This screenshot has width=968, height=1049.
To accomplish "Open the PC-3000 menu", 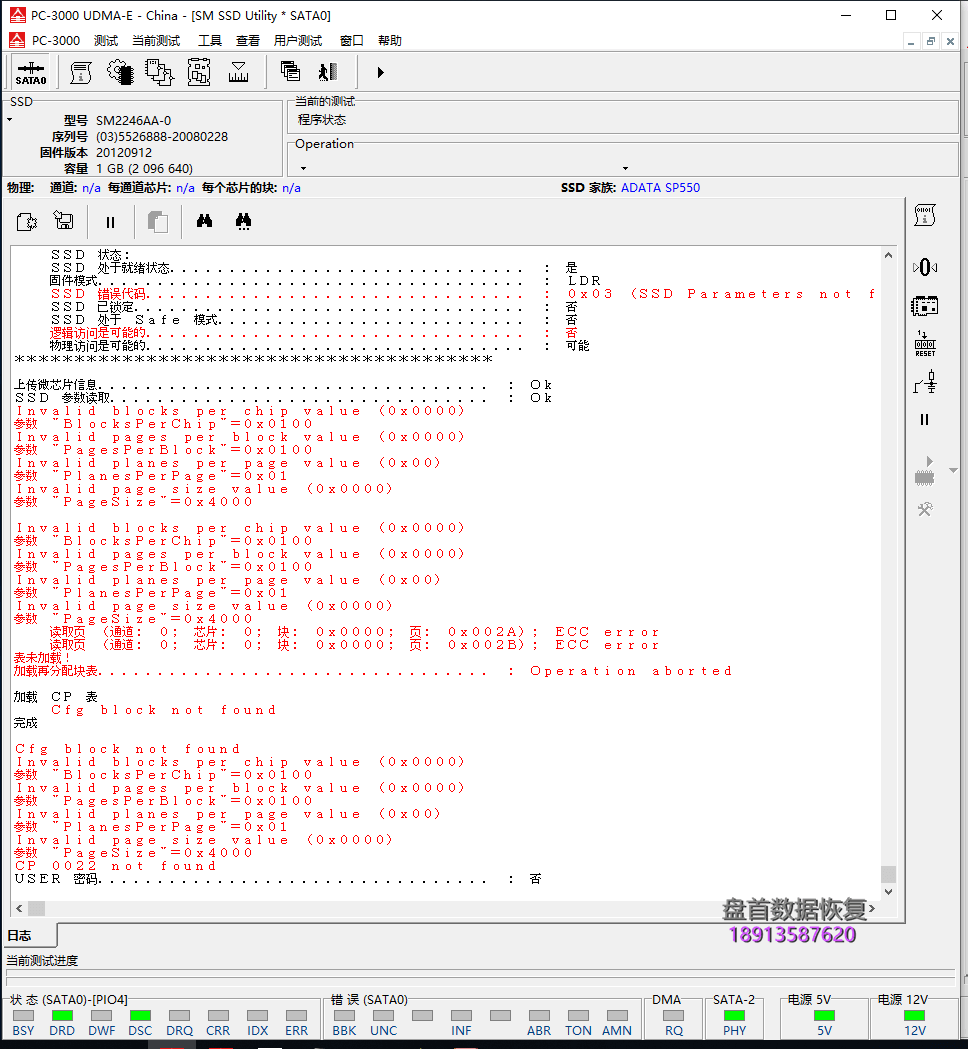I will click(56, 40).
